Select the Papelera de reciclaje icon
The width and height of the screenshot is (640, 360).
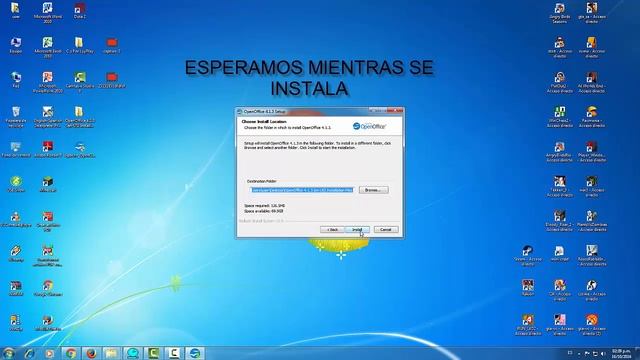(x=16, y=117)
